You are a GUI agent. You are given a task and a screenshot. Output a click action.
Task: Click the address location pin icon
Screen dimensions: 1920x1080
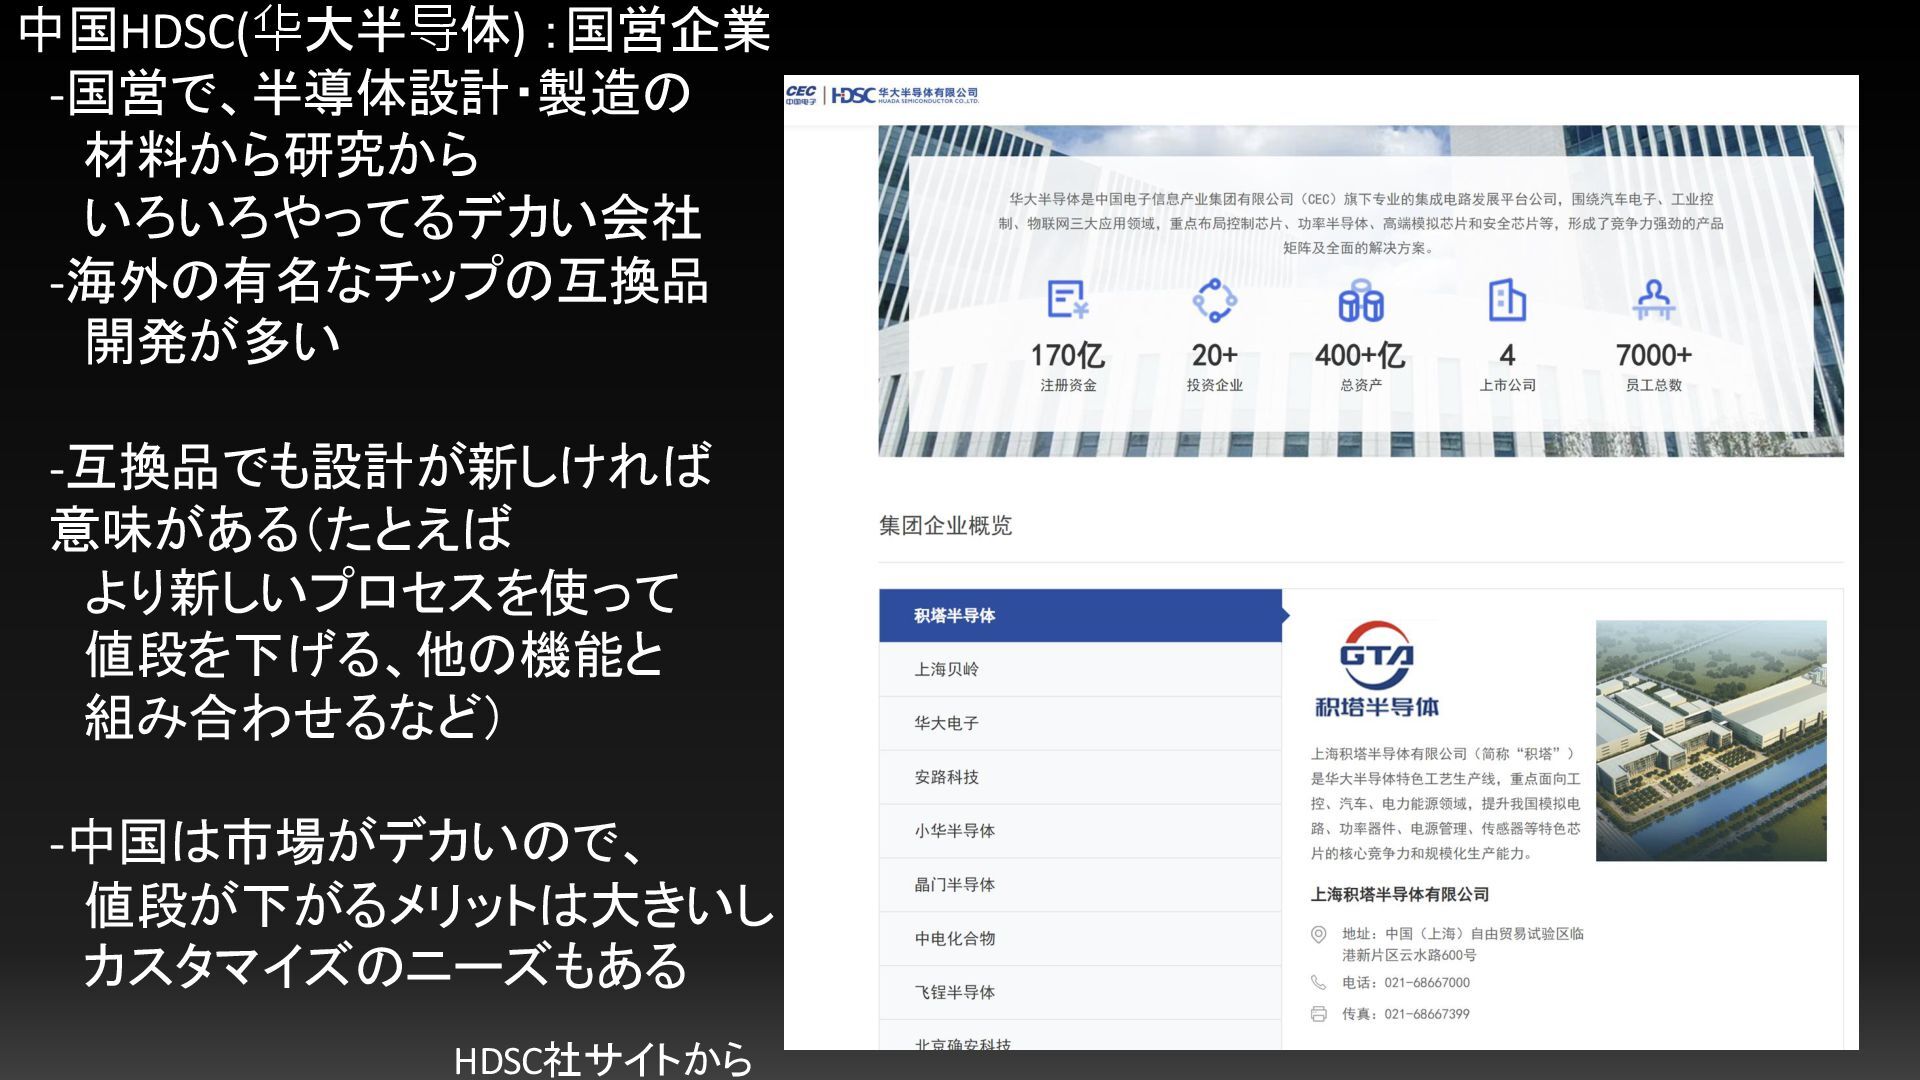1319,934
